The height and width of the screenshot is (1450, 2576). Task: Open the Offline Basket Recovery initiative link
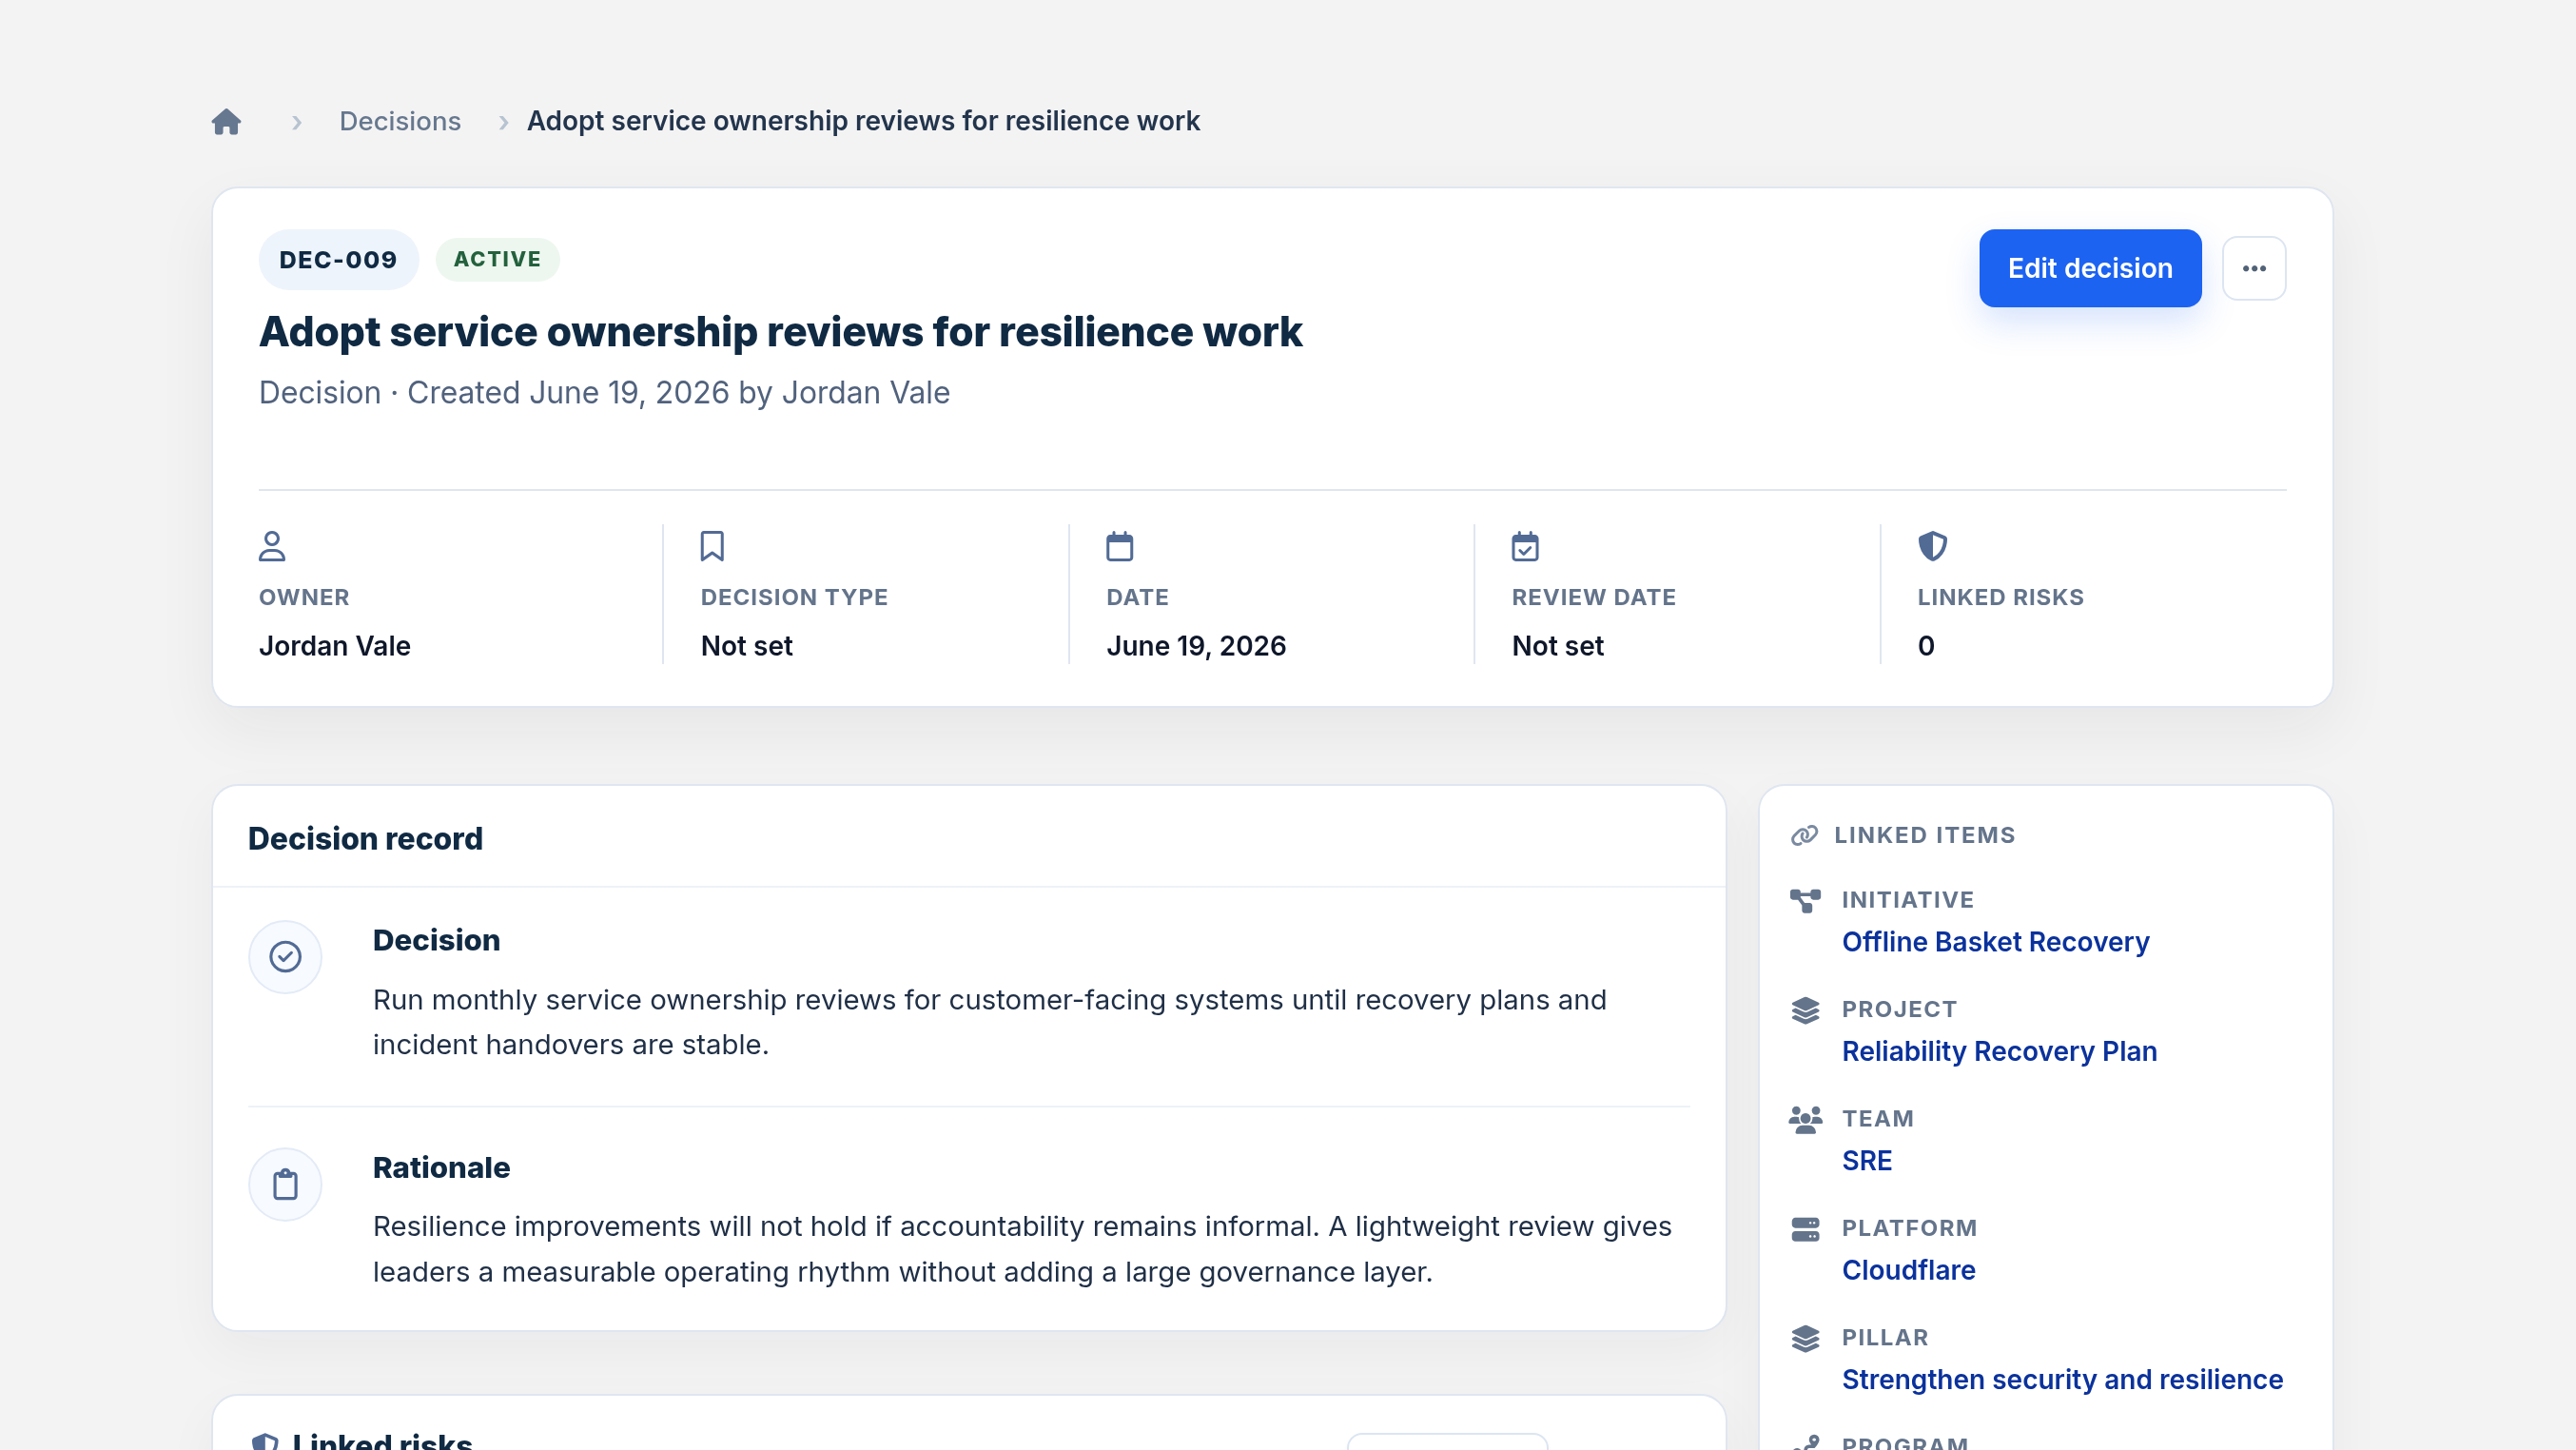coord(1995,942)
